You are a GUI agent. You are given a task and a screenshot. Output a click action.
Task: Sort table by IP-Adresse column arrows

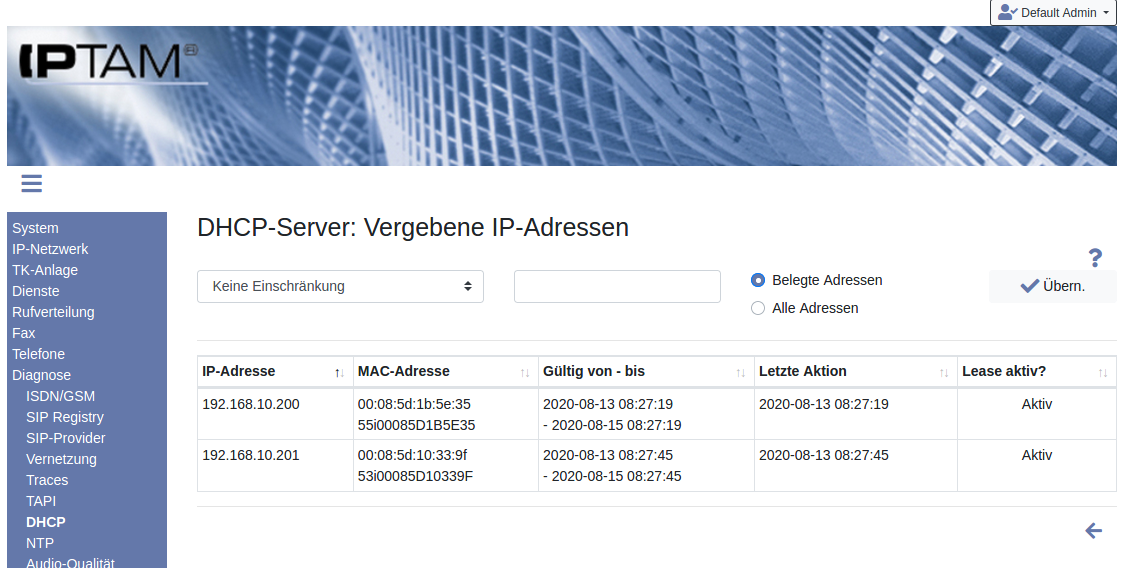pos(339,372)
